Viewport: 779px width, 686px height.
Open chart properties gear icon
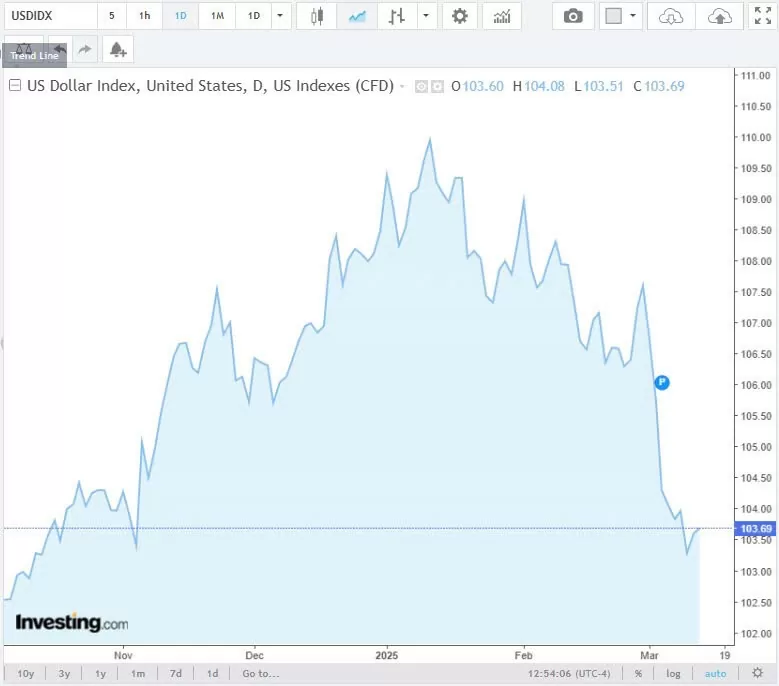459,16
